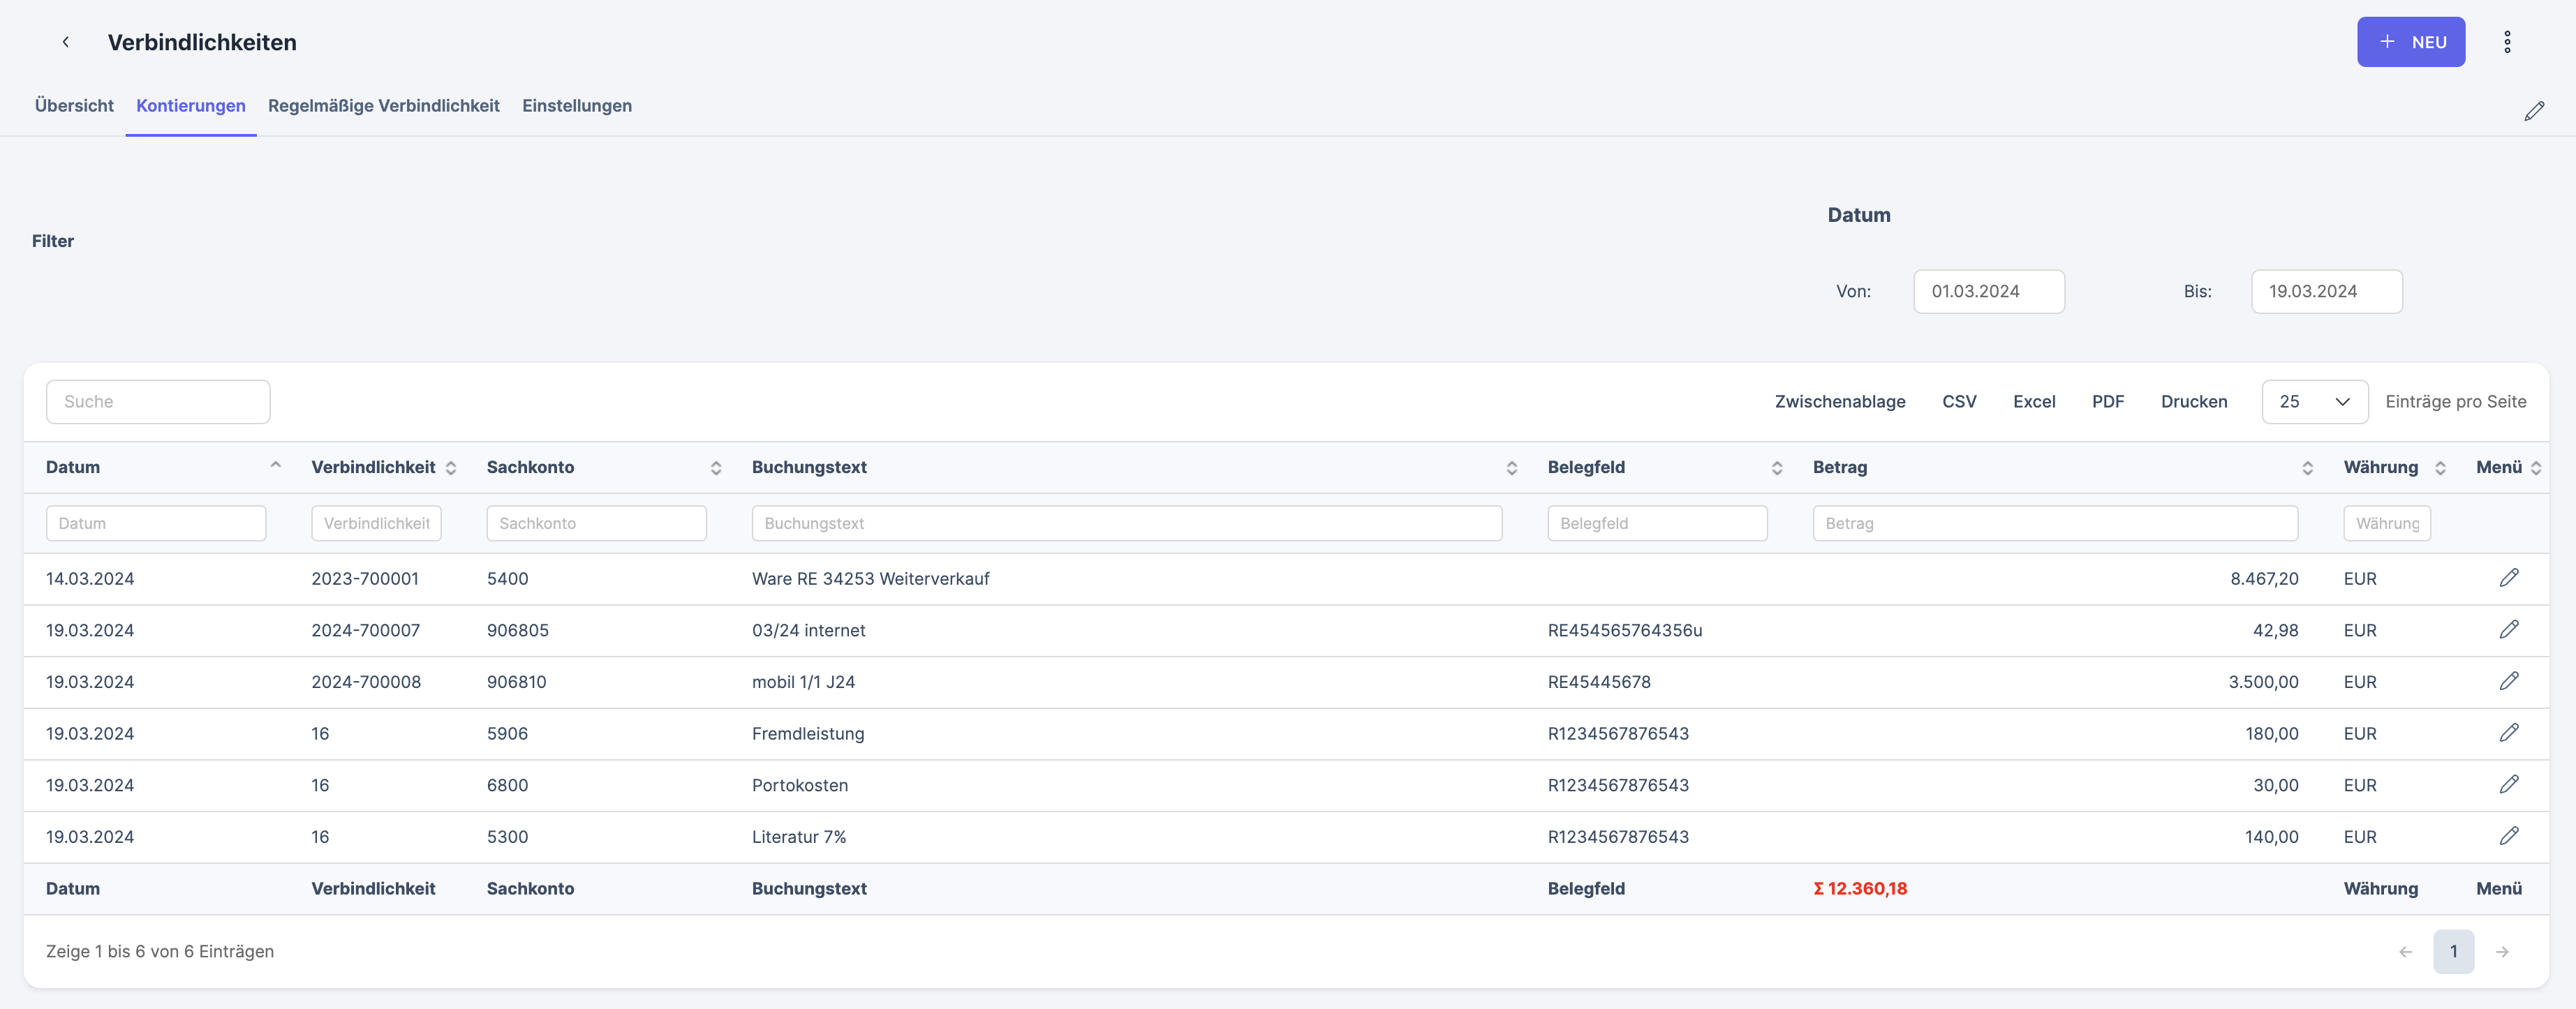2576x1009 pixels.
Task: Sort by Sachkonto column header arrows
Action: click(715, 468)
